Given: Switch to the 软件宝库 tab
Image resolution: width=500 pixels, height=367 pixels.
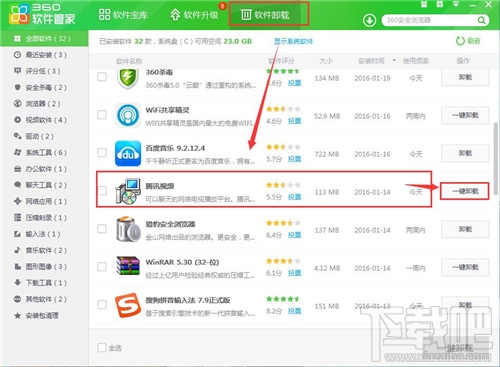Looking at the screenshot, I should point(123,15).
